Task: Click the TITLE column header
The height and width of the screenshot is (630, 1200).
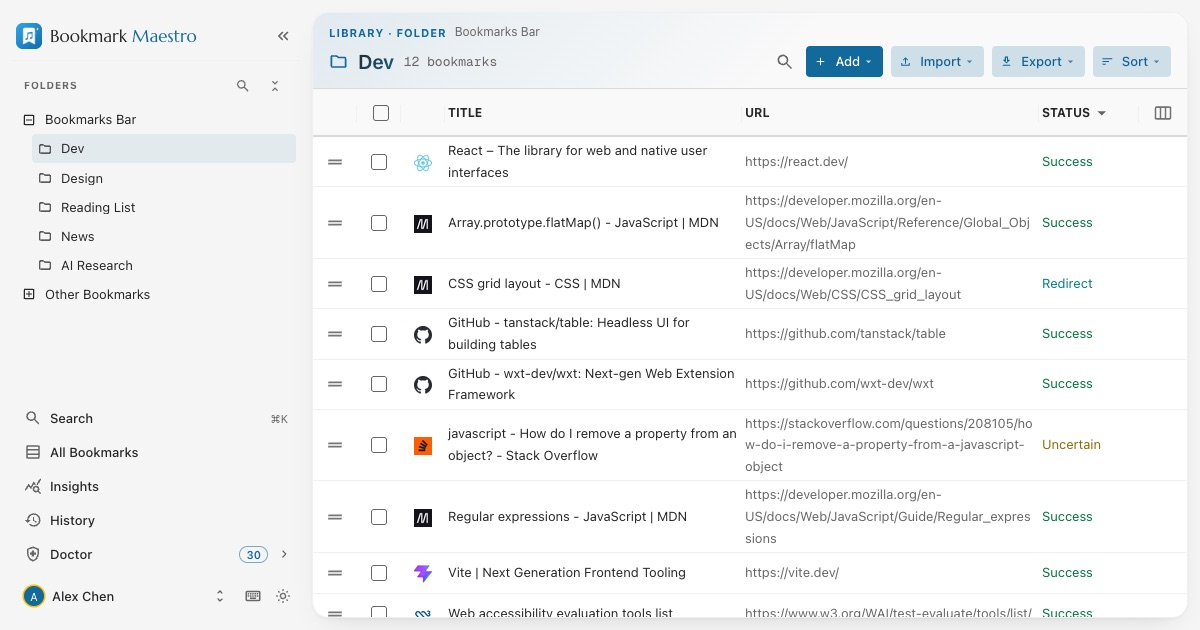Action: click(465, 113)
